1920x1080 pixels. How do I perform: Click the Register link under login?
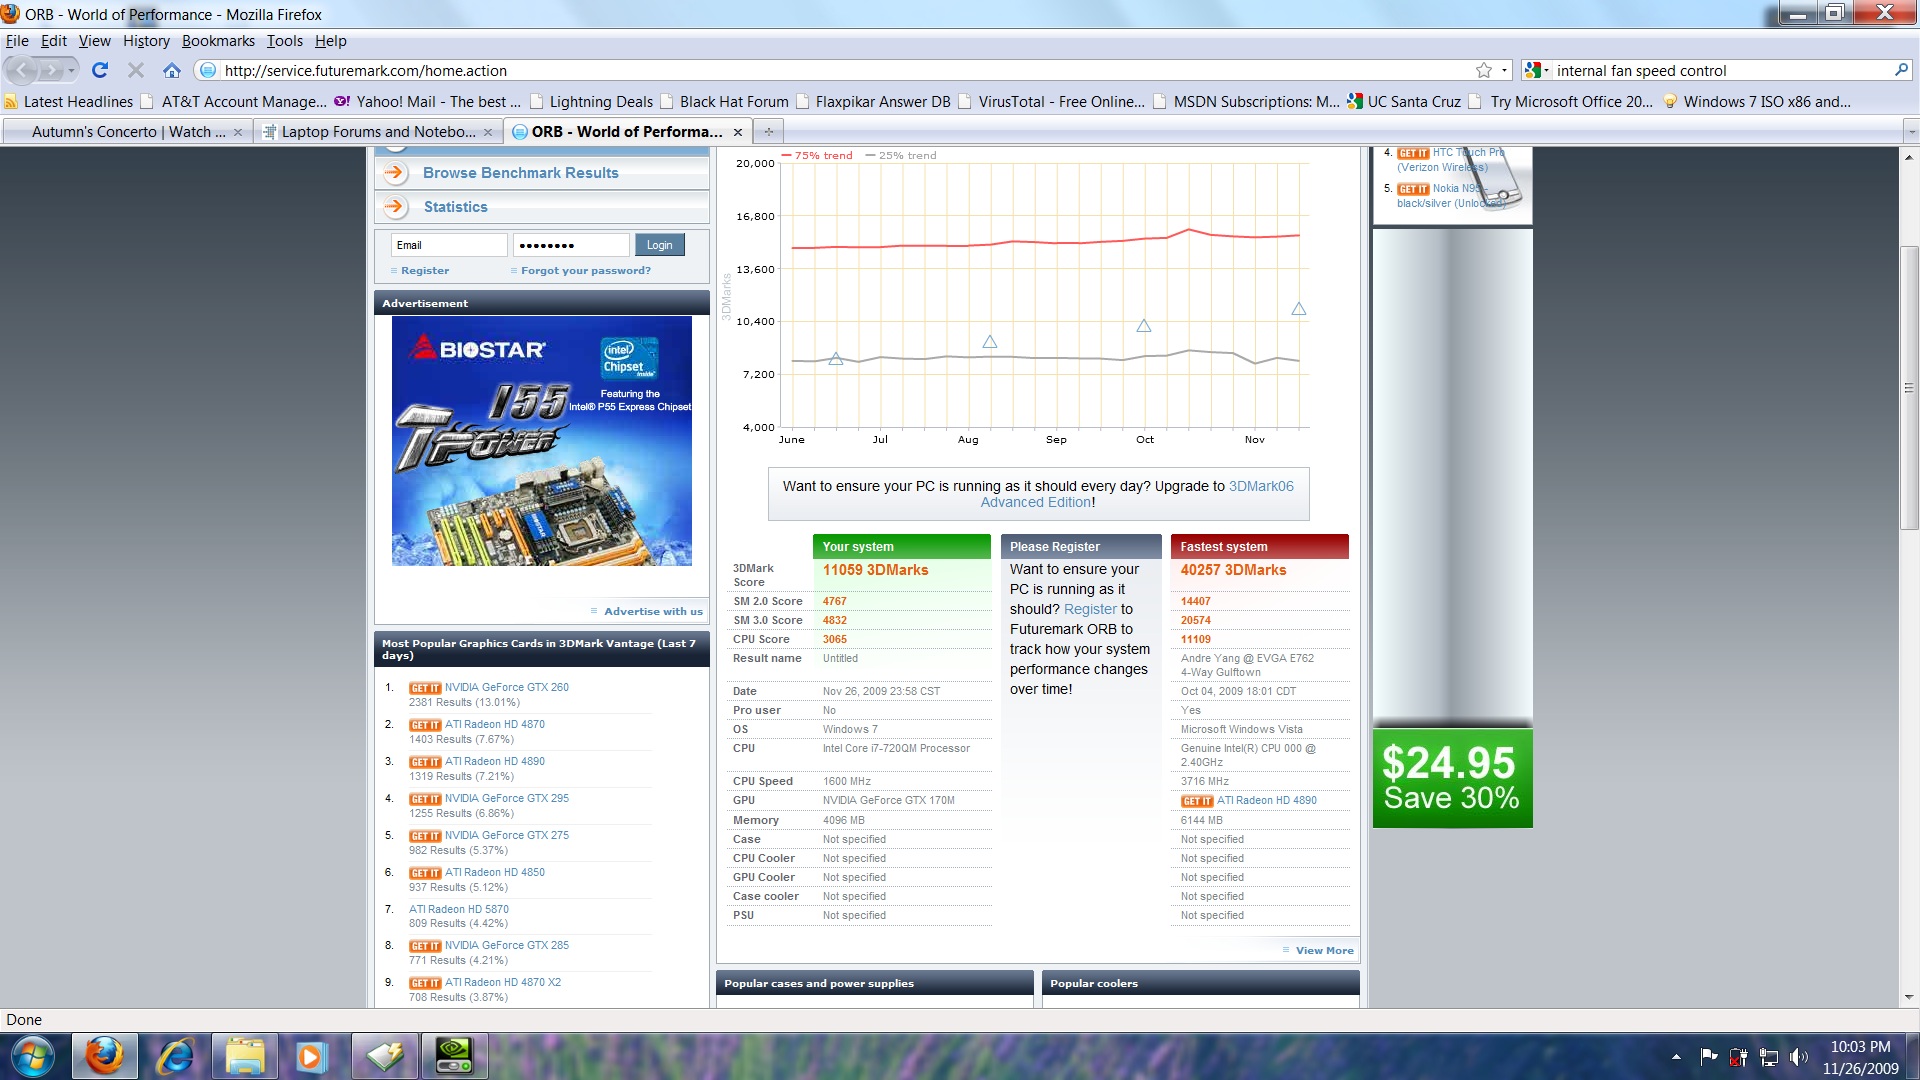(x=425, y=271)
